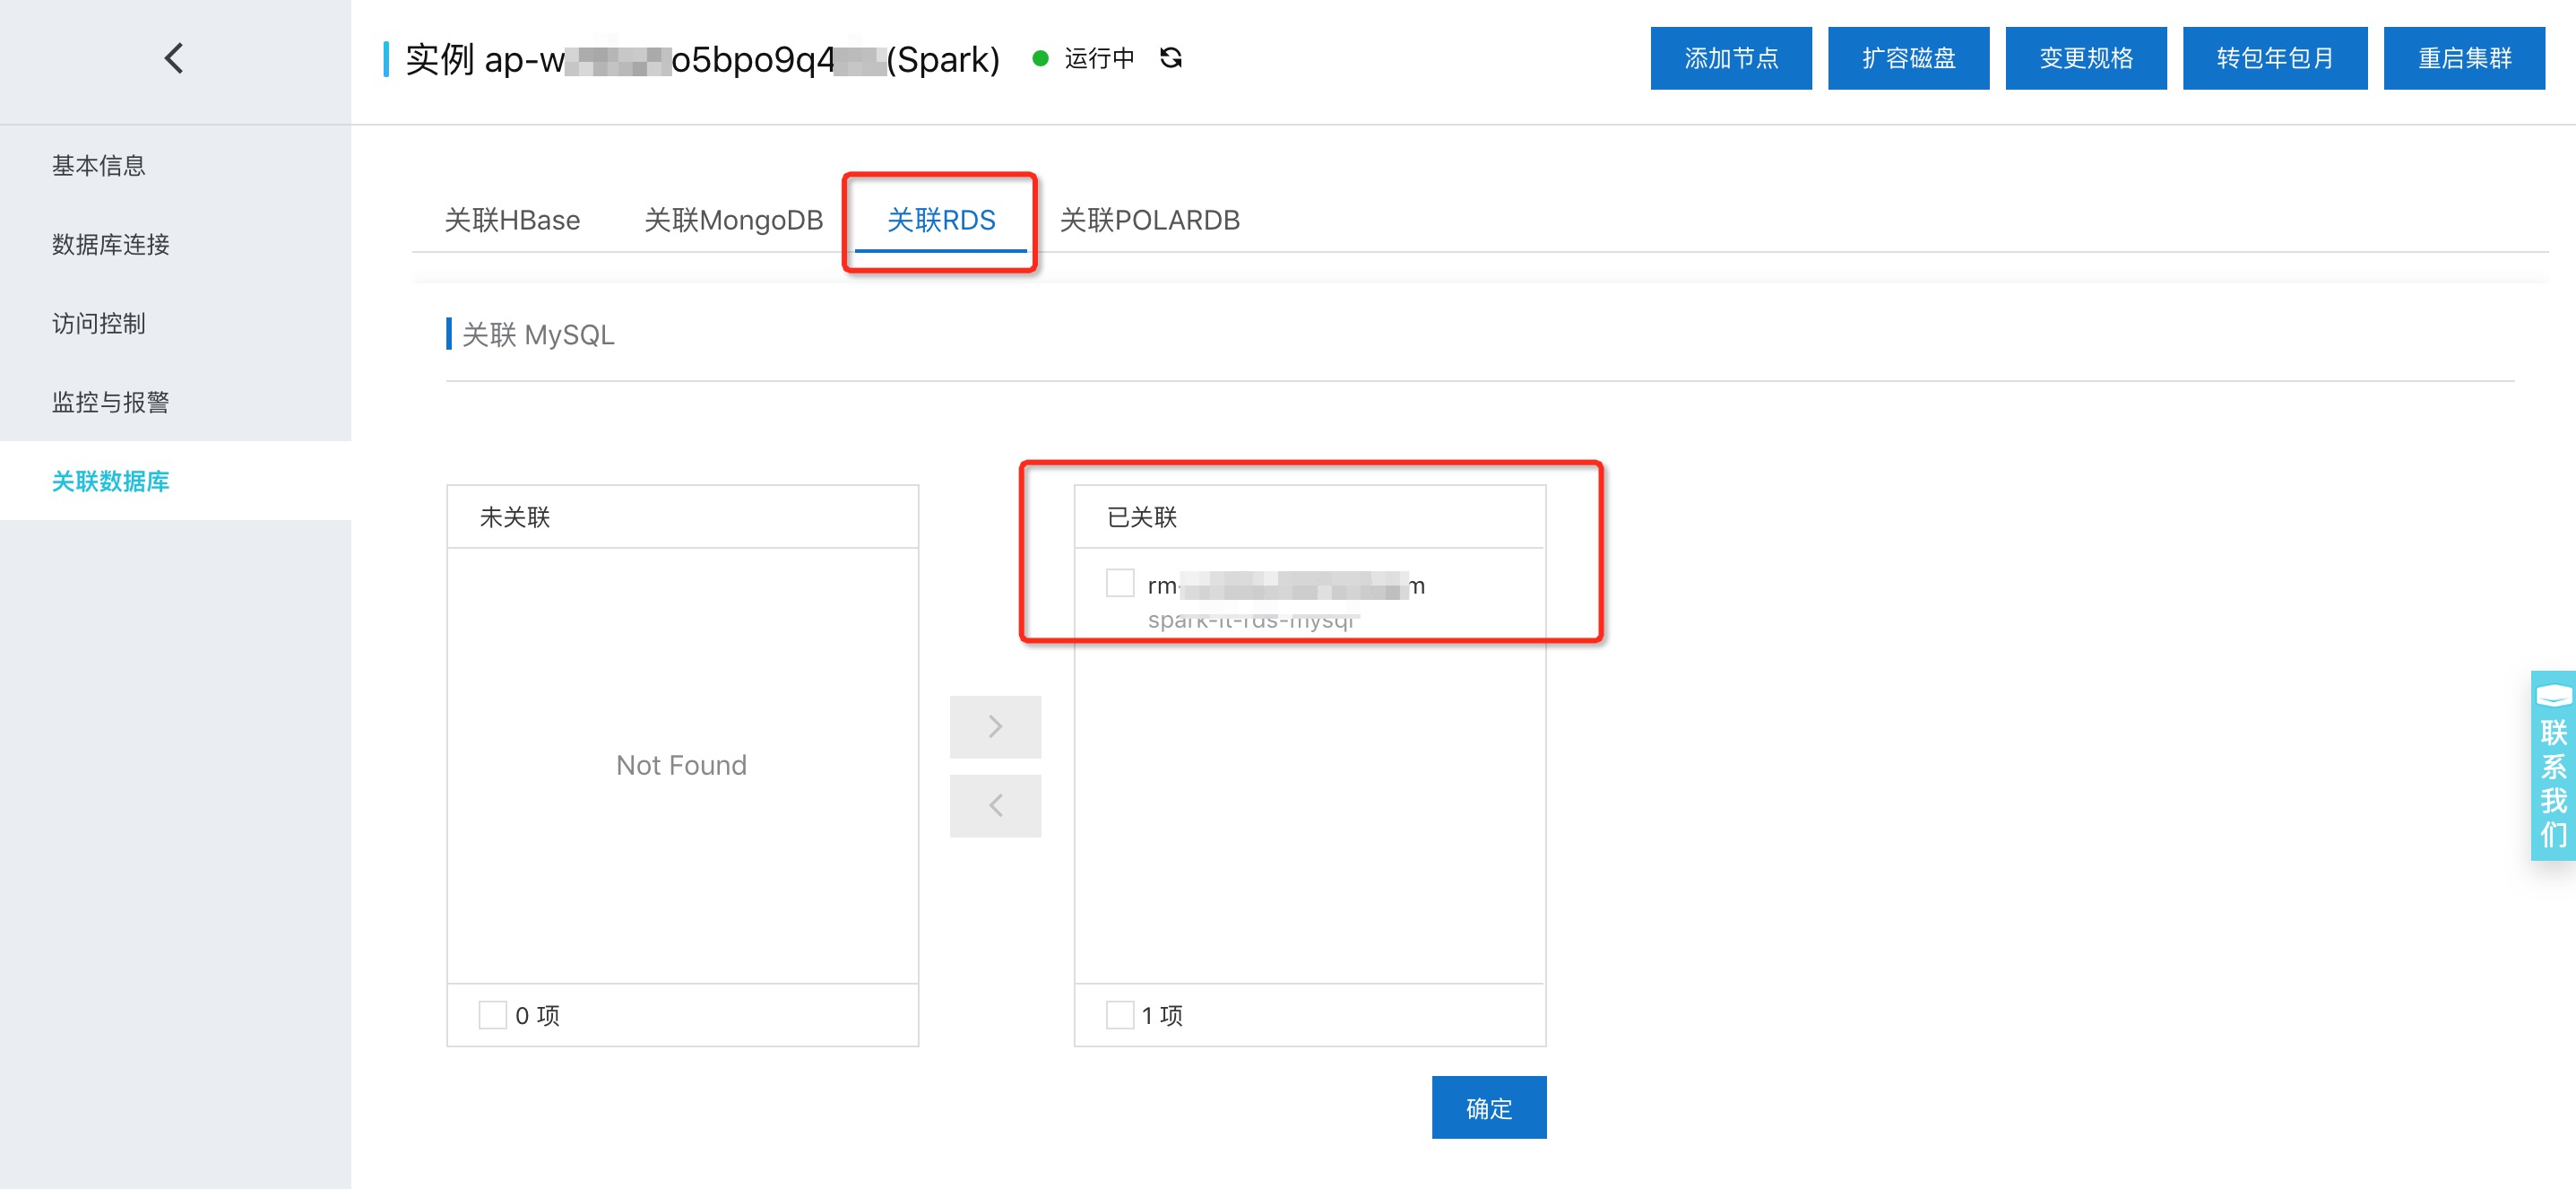Click the 扩容磁盘 button
This screenshot has height=1189, width=2576.
1908,58
